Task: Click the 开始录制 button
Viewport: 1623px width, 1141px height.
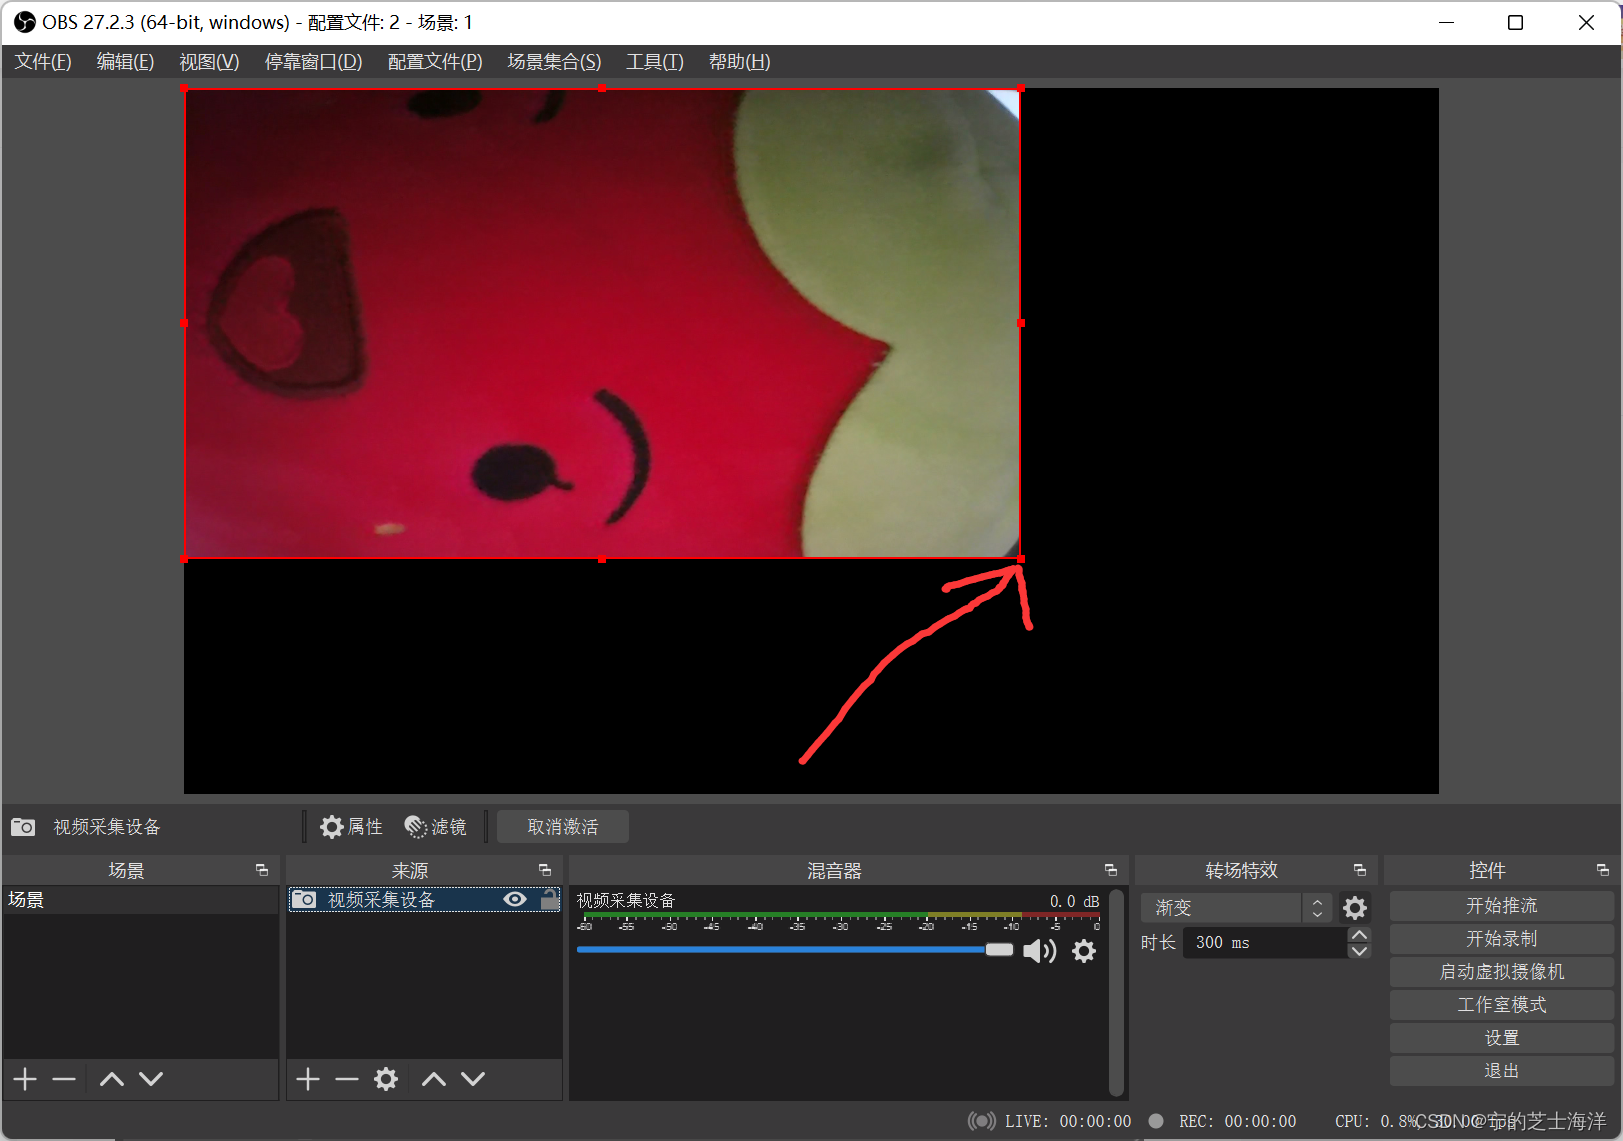Action: point(1501,939)
